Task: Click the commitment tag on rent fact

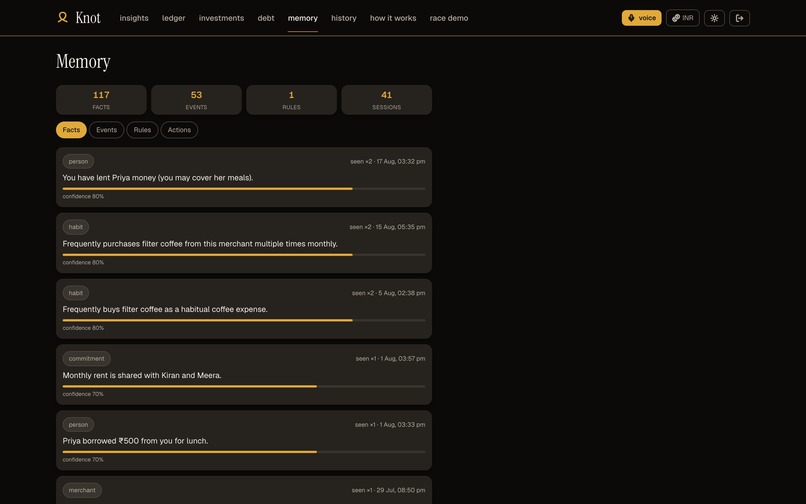Action: coord(86,358)
